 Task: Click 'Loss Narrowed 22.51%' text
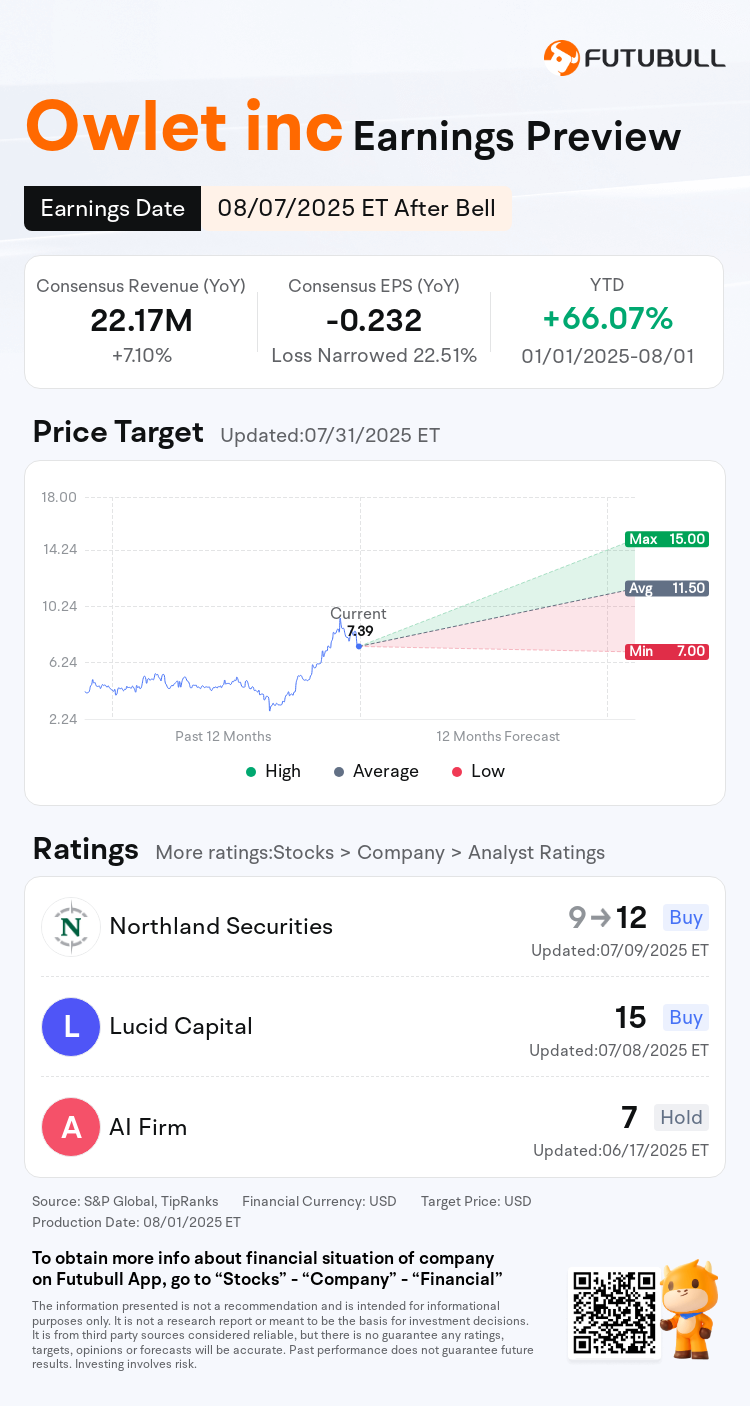(x=374, y=355)
